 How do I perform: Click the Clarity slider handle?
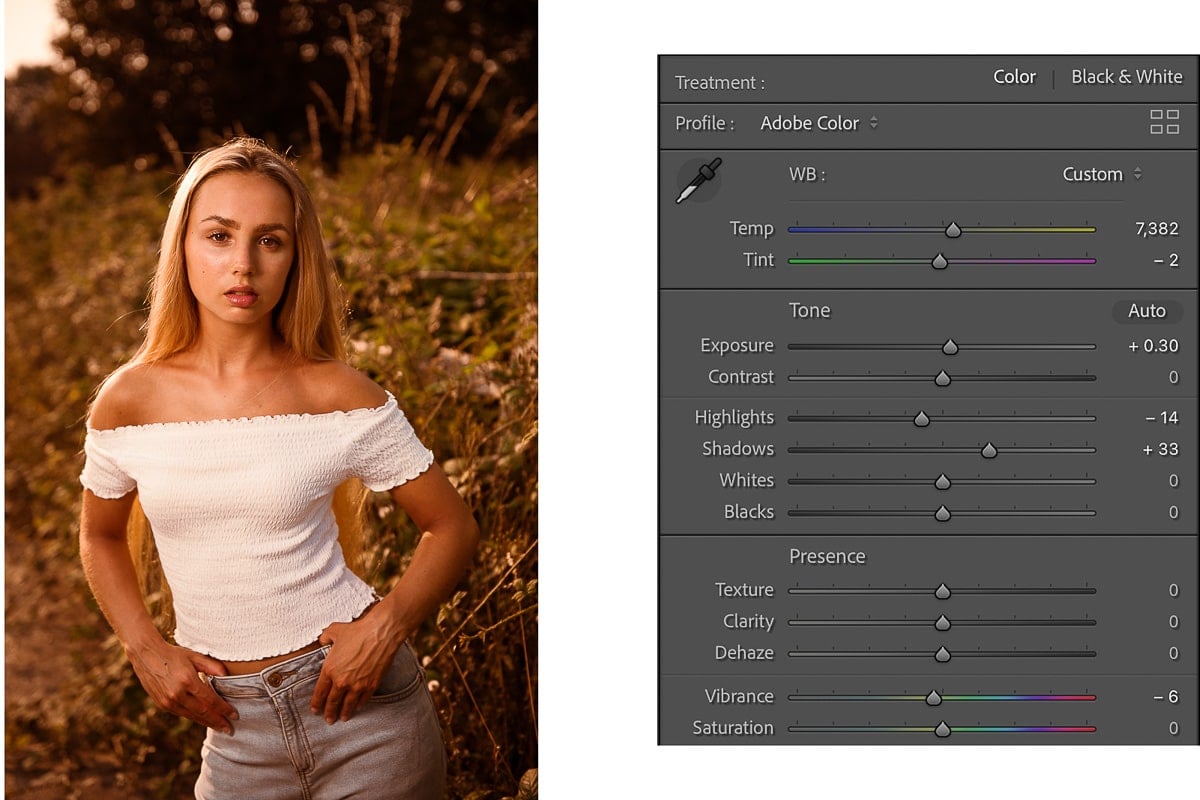tap(942, 622)
